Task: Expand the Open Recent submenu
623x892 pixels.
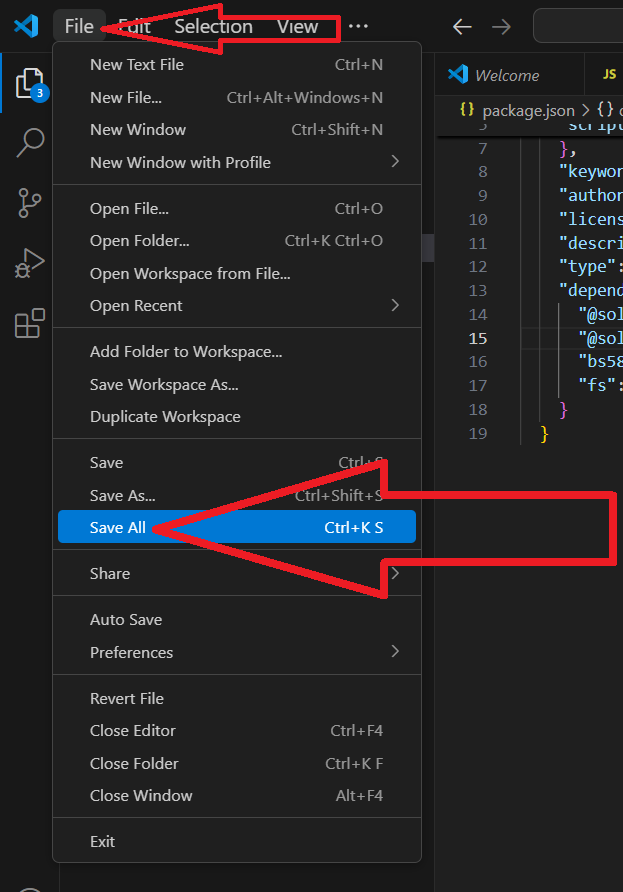Action: click(237, 306)
